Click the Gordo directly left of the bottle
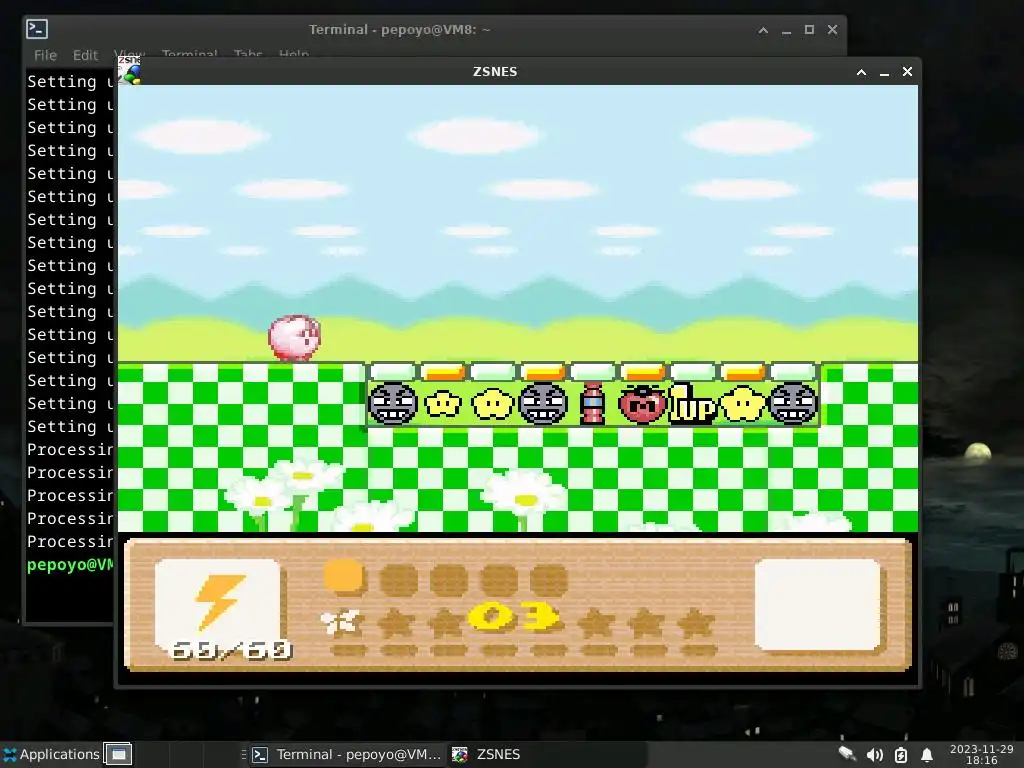The width and height of the screenshot is (1024, 768). coord(543,404)
